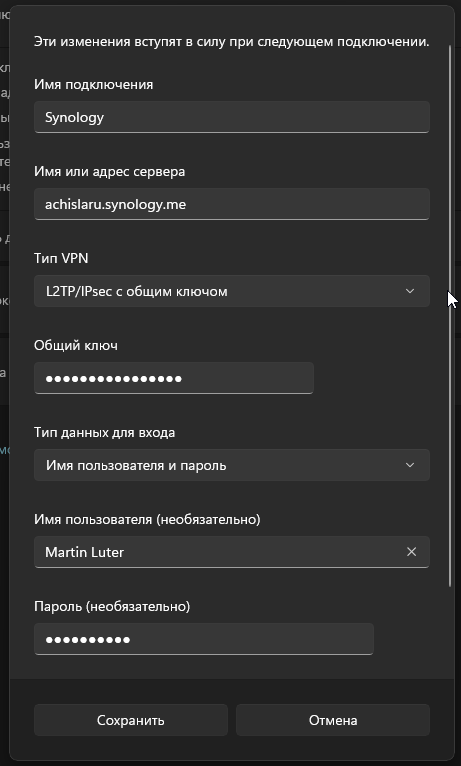This screenshot has width=461, height=766.
Task: Select the Martin Luter username field
Action: point(232,552)
